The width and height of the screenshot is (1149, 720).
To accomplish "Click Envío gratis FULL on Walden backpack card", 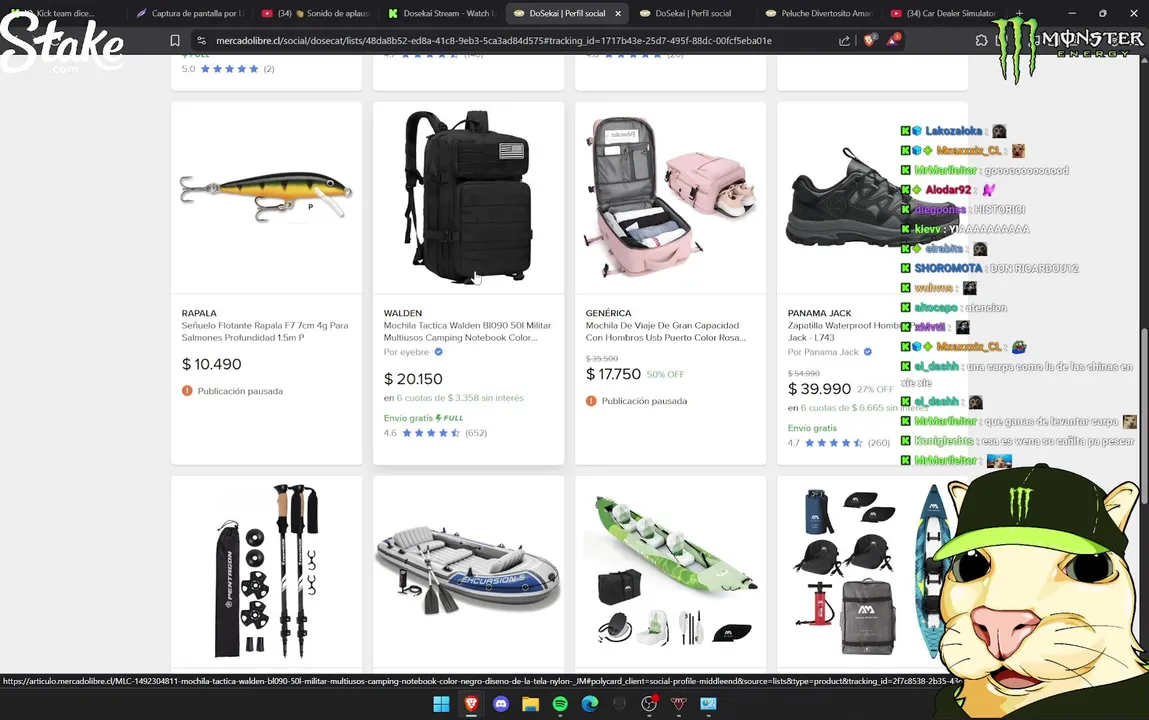I will point(424,418).
